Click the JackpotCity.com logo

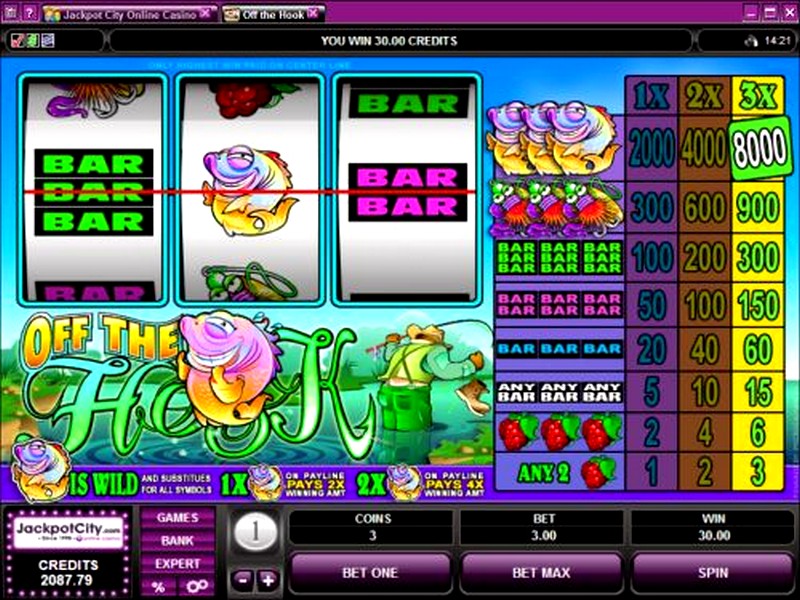click(68, 532)
